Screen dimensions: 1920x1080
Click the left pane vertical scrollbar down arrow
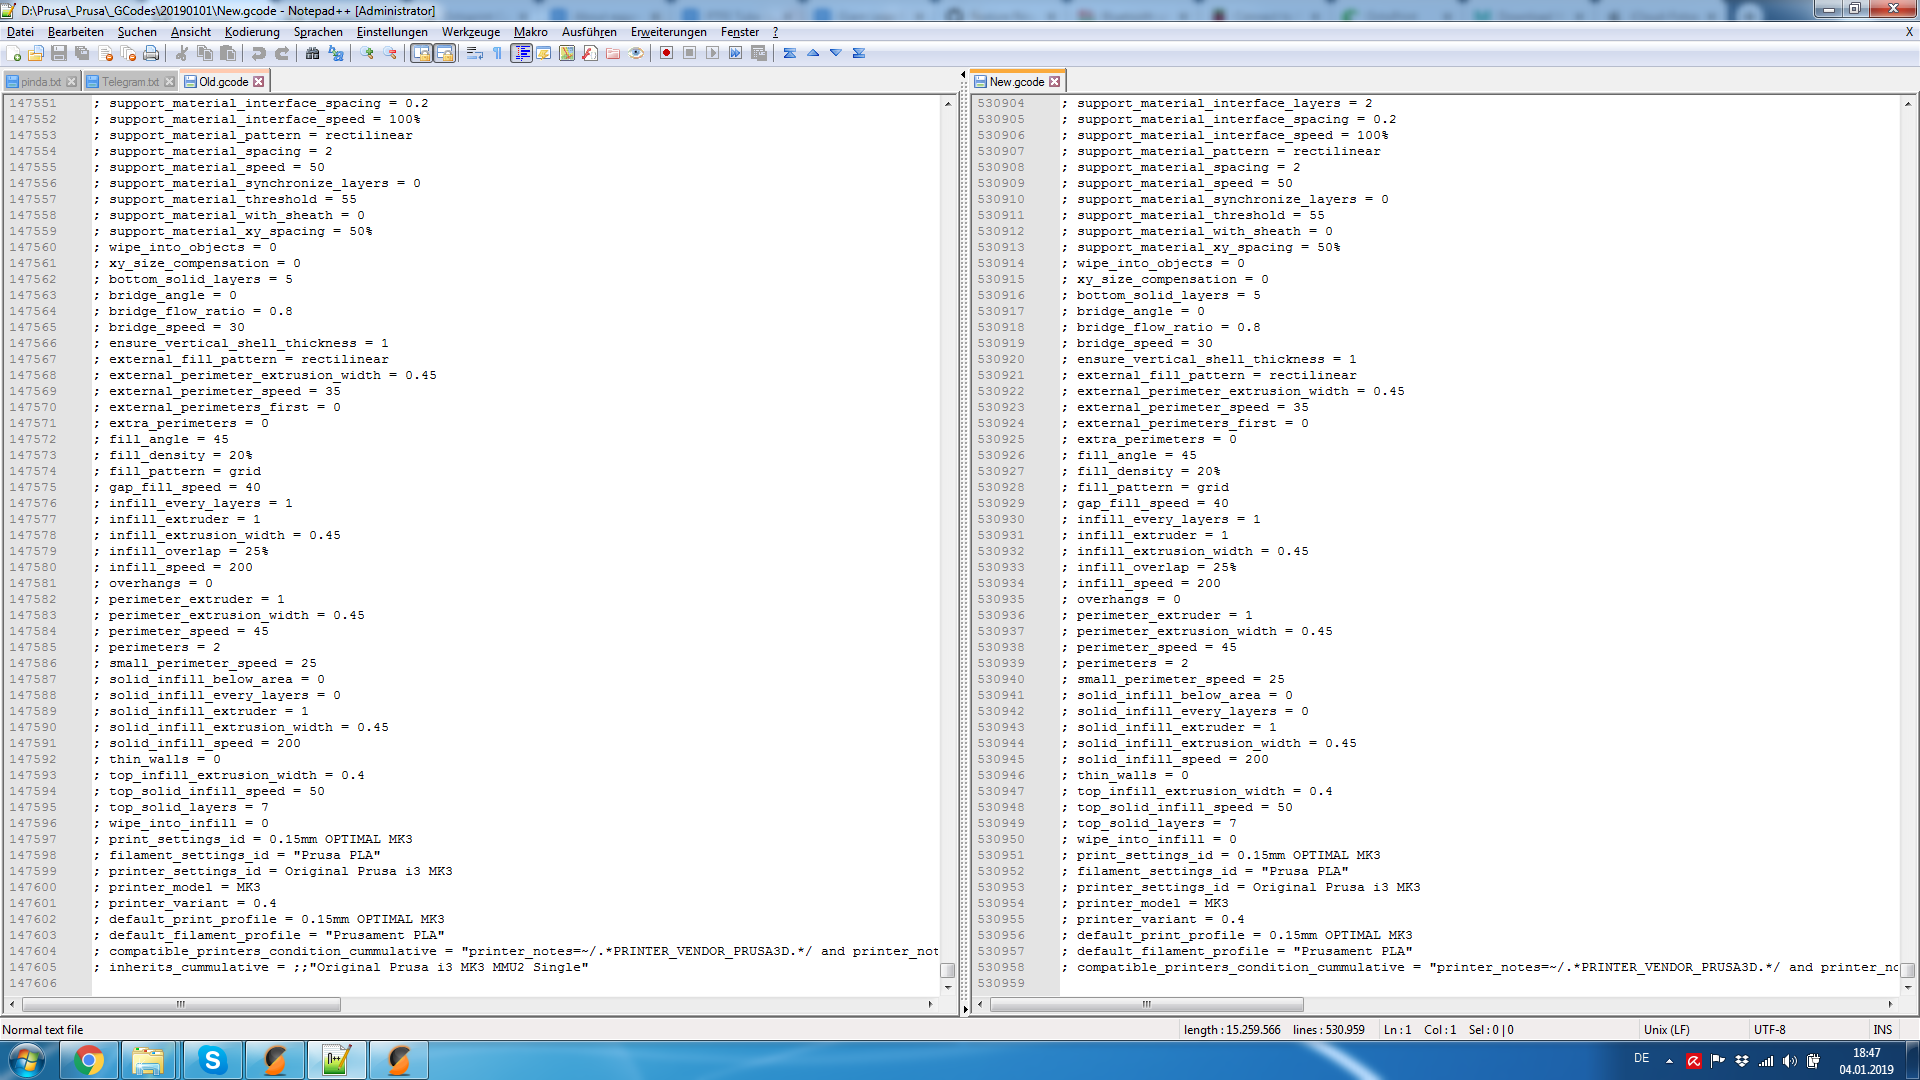click(x=948, y=988)
